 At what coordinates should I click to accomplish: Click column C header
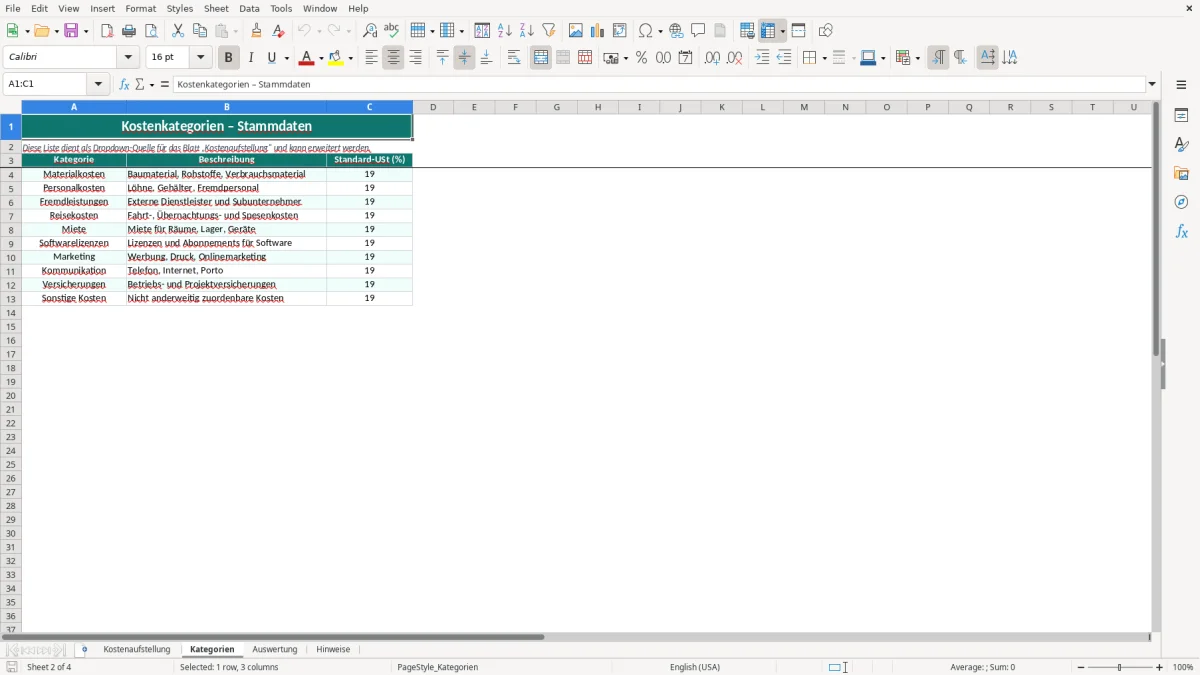pyautogui.click(x=369, y=107)
